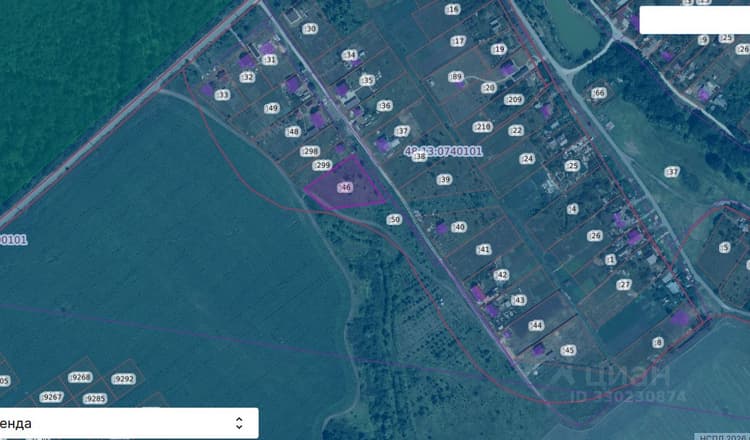This screenshot has width=750, height=440.
Task: Select parcel label 9267
Action: [51, 397]
